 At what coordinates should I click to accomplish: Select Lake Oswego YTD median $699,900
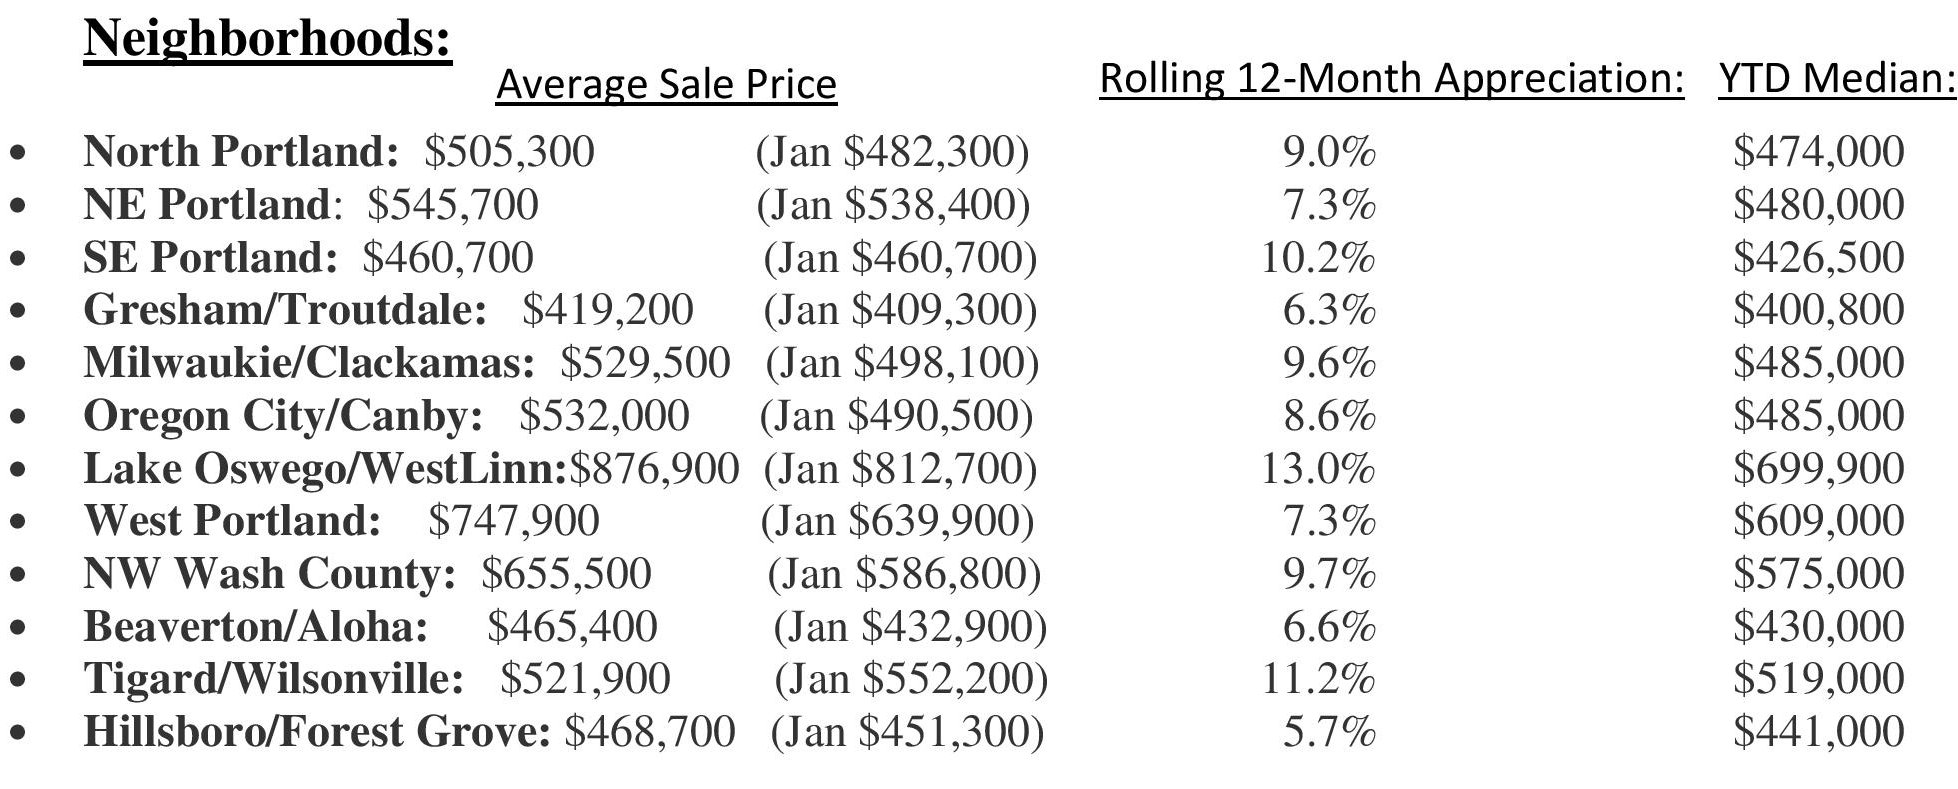1818,469
